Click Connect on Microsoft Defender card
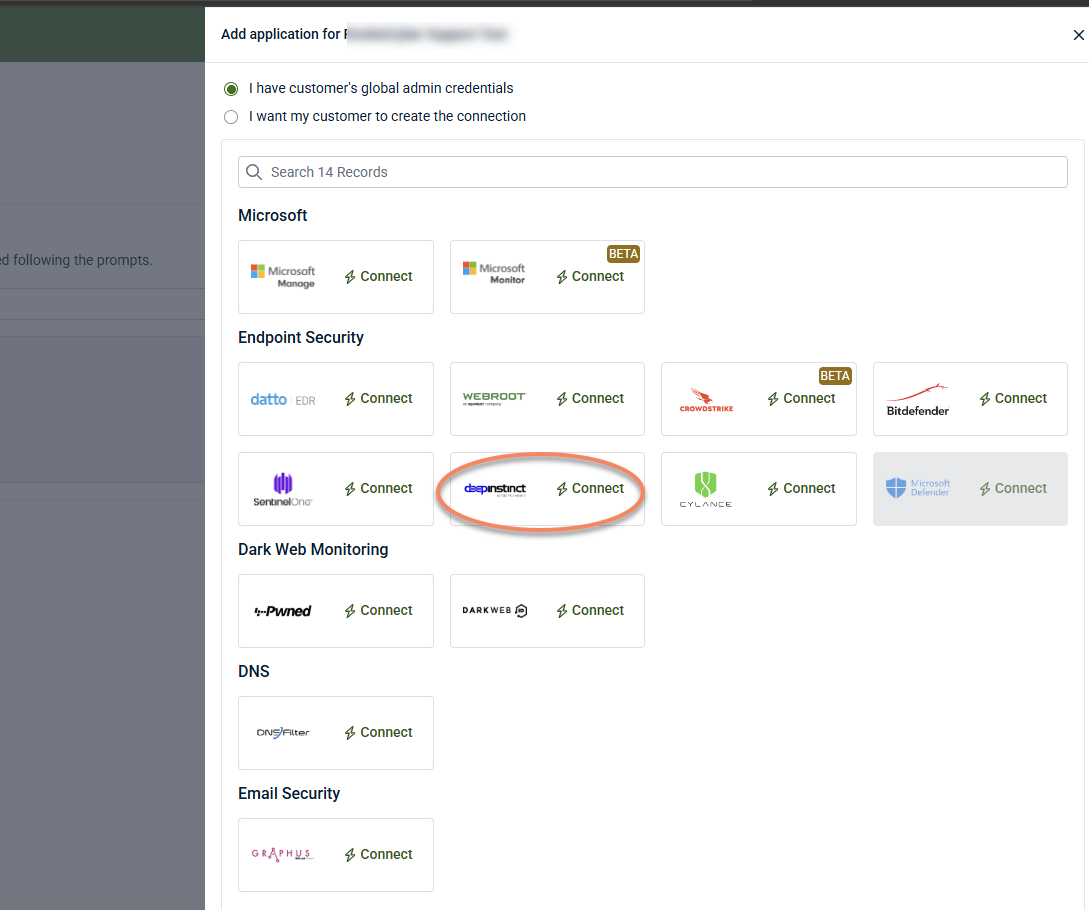1089x910 pixels. click(1013, 489)
